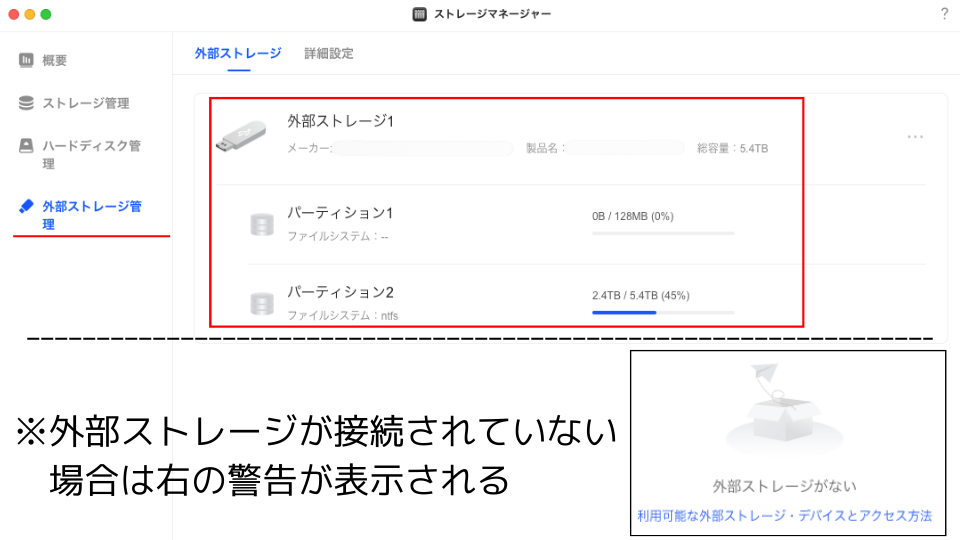Click the パーティション1 usage progress bar

click(663, 233)
